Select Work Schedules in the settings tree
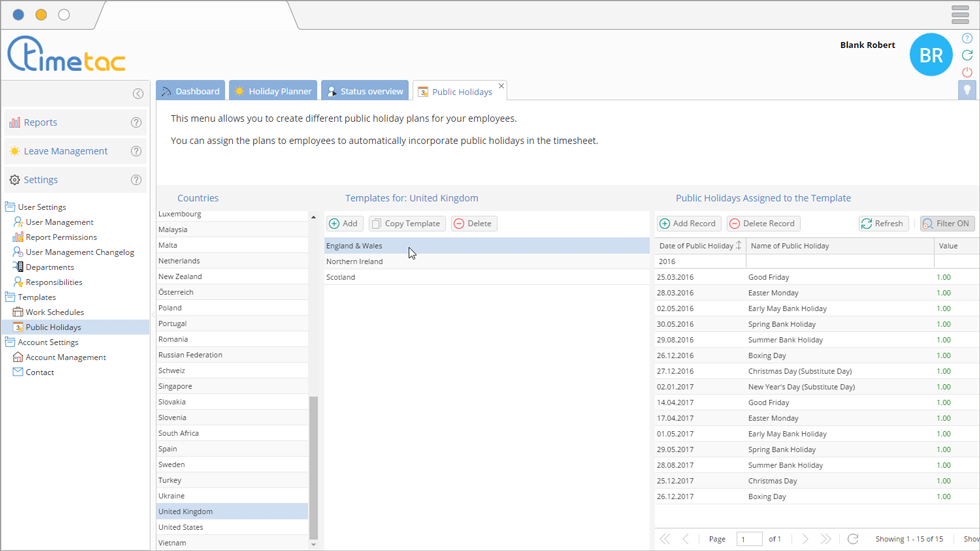This screenshot has width=980, height=551. coord(54,312)
